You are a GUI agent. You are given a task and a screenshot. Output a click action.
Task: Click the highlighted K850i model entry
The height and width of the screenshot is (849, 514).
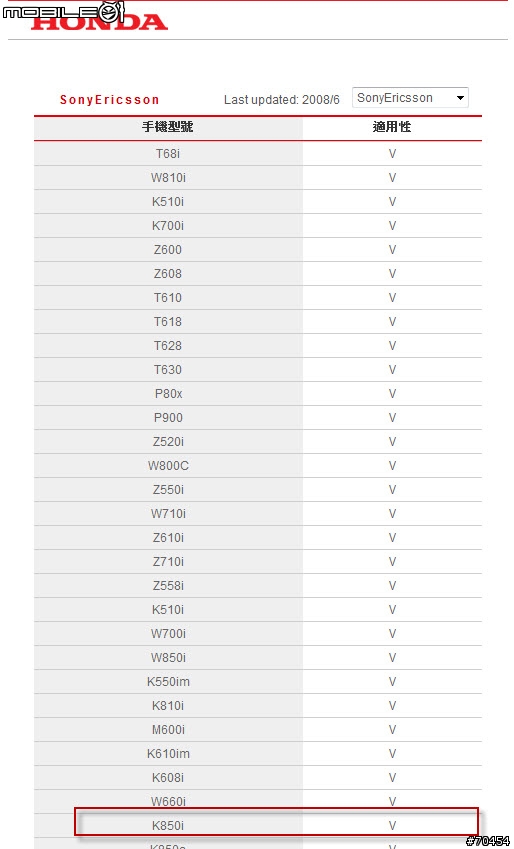coord(168,826)
